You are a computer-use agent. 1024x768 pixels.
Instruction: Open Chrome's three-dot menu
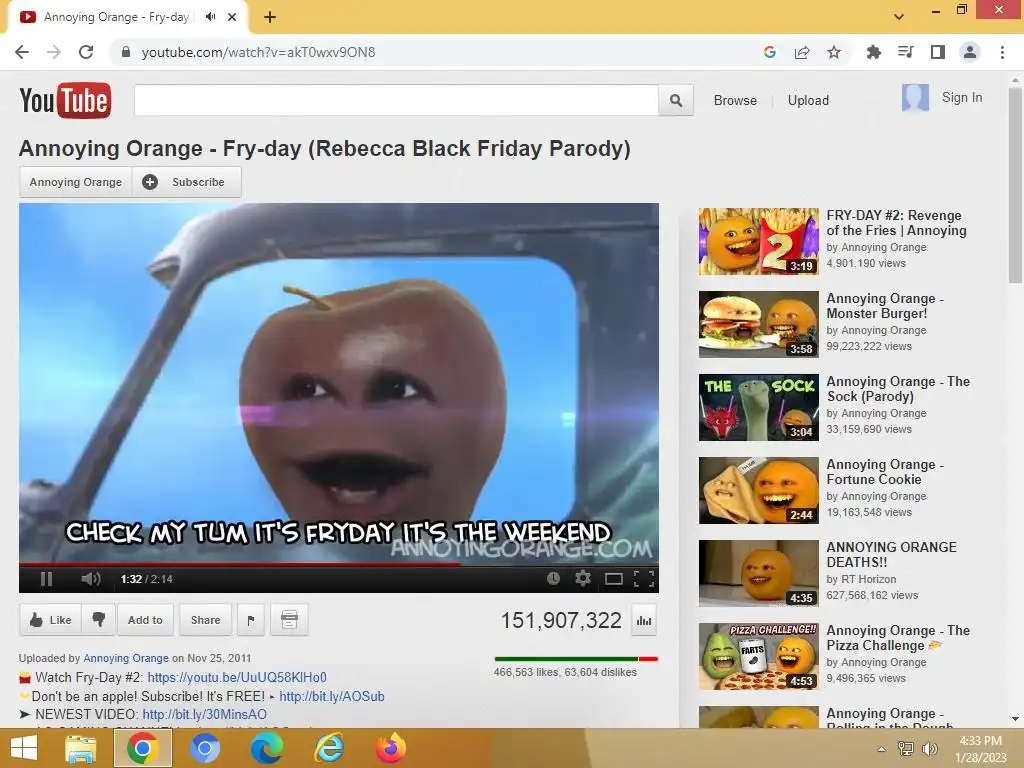point(1002,52)
